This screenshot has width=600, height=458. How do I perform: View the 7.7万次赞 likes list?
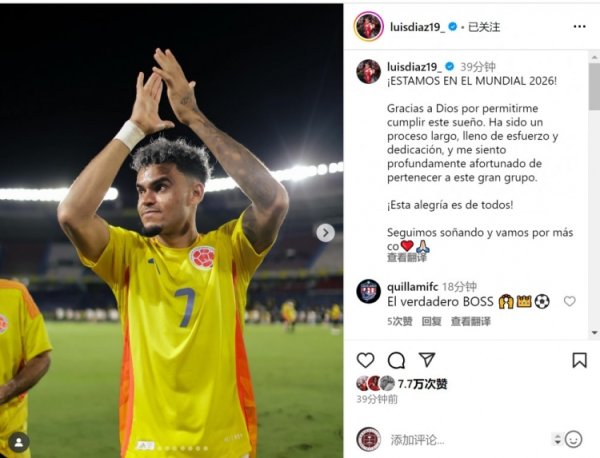(422, 383)
